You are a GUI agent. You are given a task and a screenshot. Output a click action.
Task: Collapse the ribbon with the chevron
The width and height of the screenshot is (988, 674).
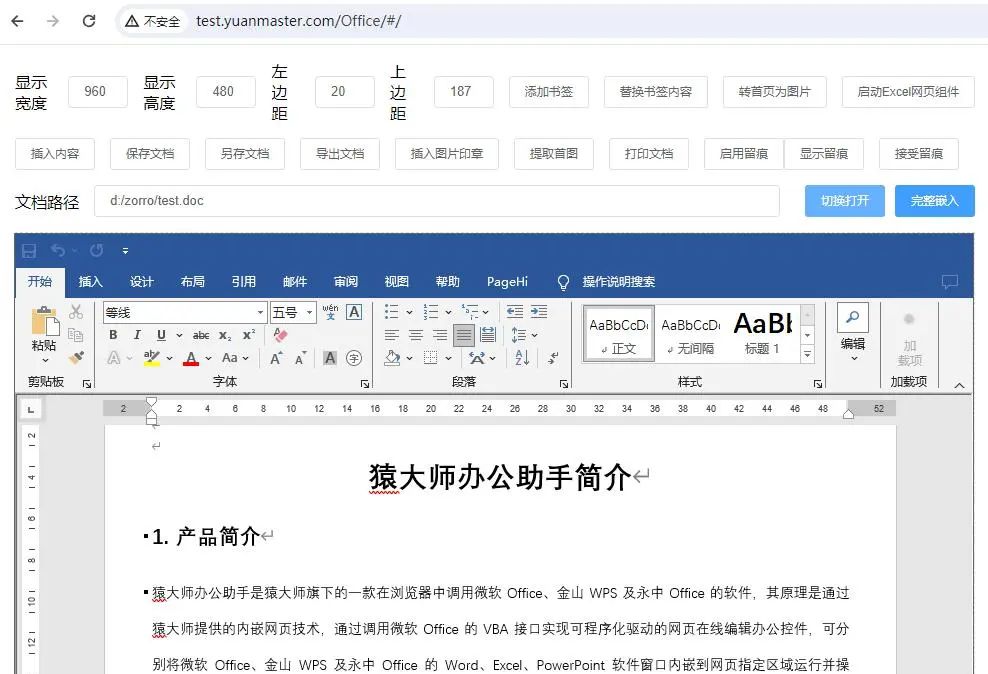click(959, 386)
